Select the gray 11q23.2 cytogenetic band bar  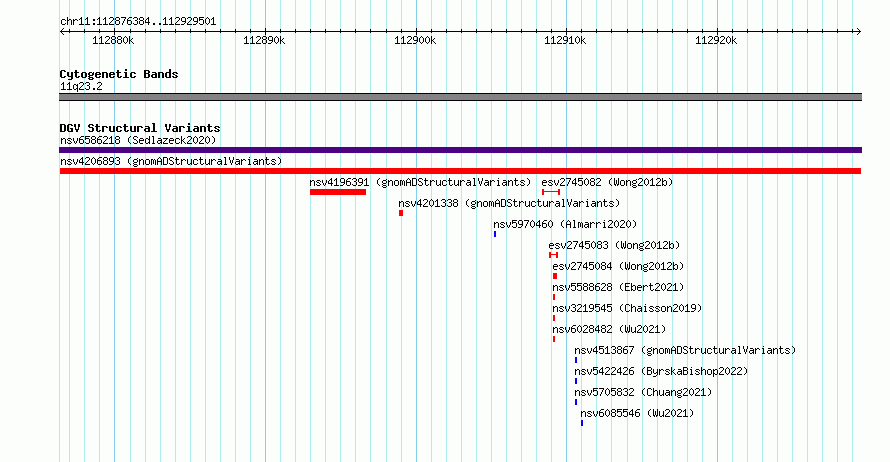(460, 97)
